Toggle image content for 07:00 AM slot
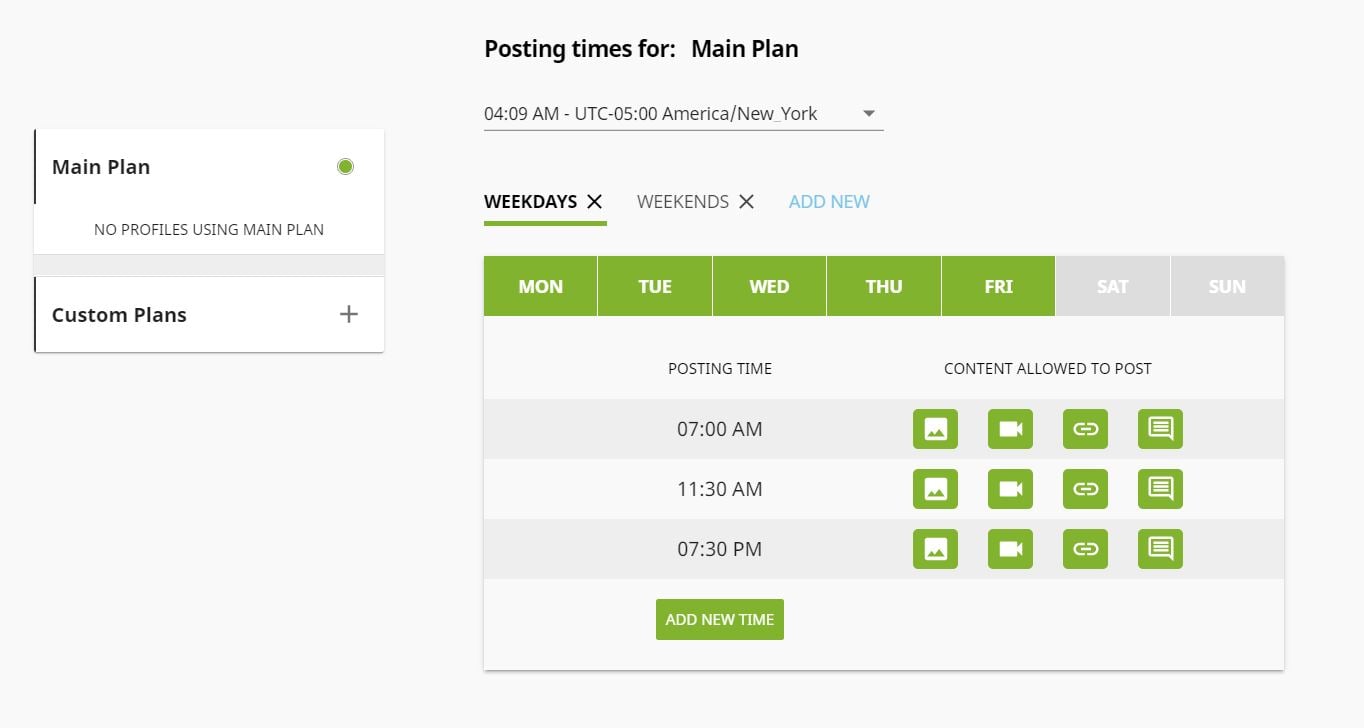The image size is (1364, 728). click(935, 429)
